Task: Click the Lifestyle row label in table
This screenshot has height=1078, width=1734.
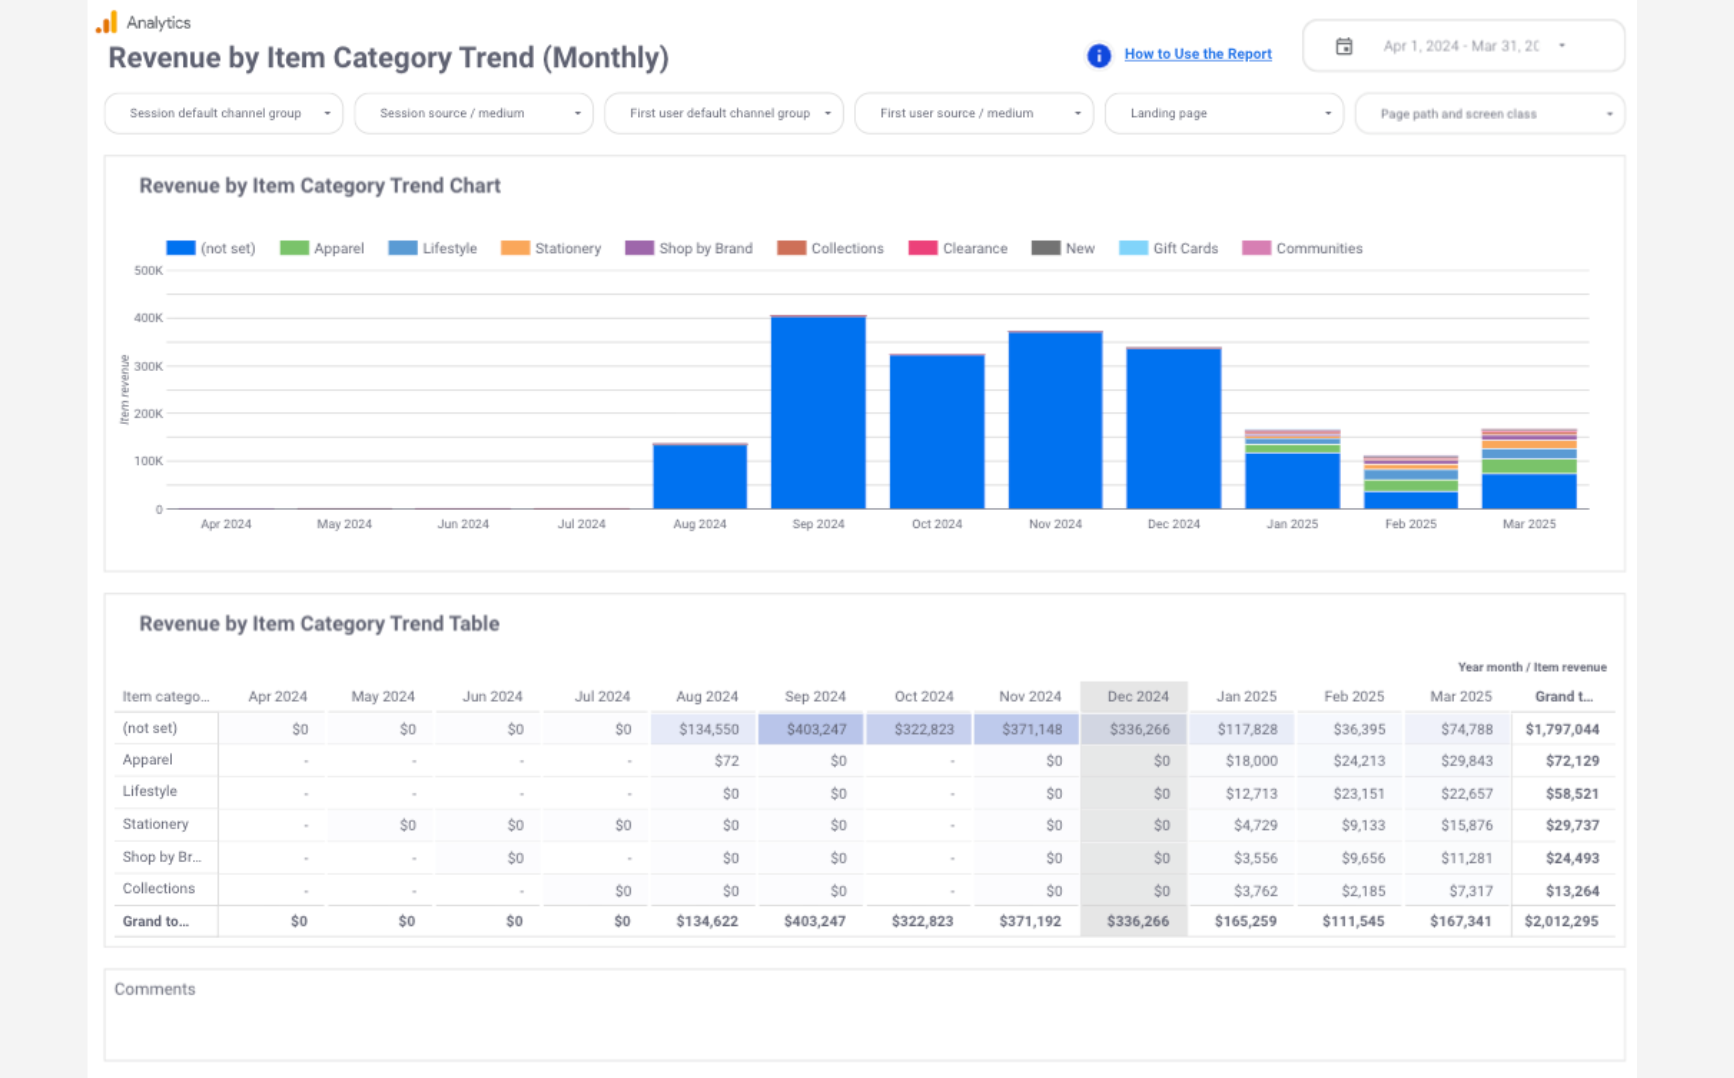Action: tap(150, 791)
